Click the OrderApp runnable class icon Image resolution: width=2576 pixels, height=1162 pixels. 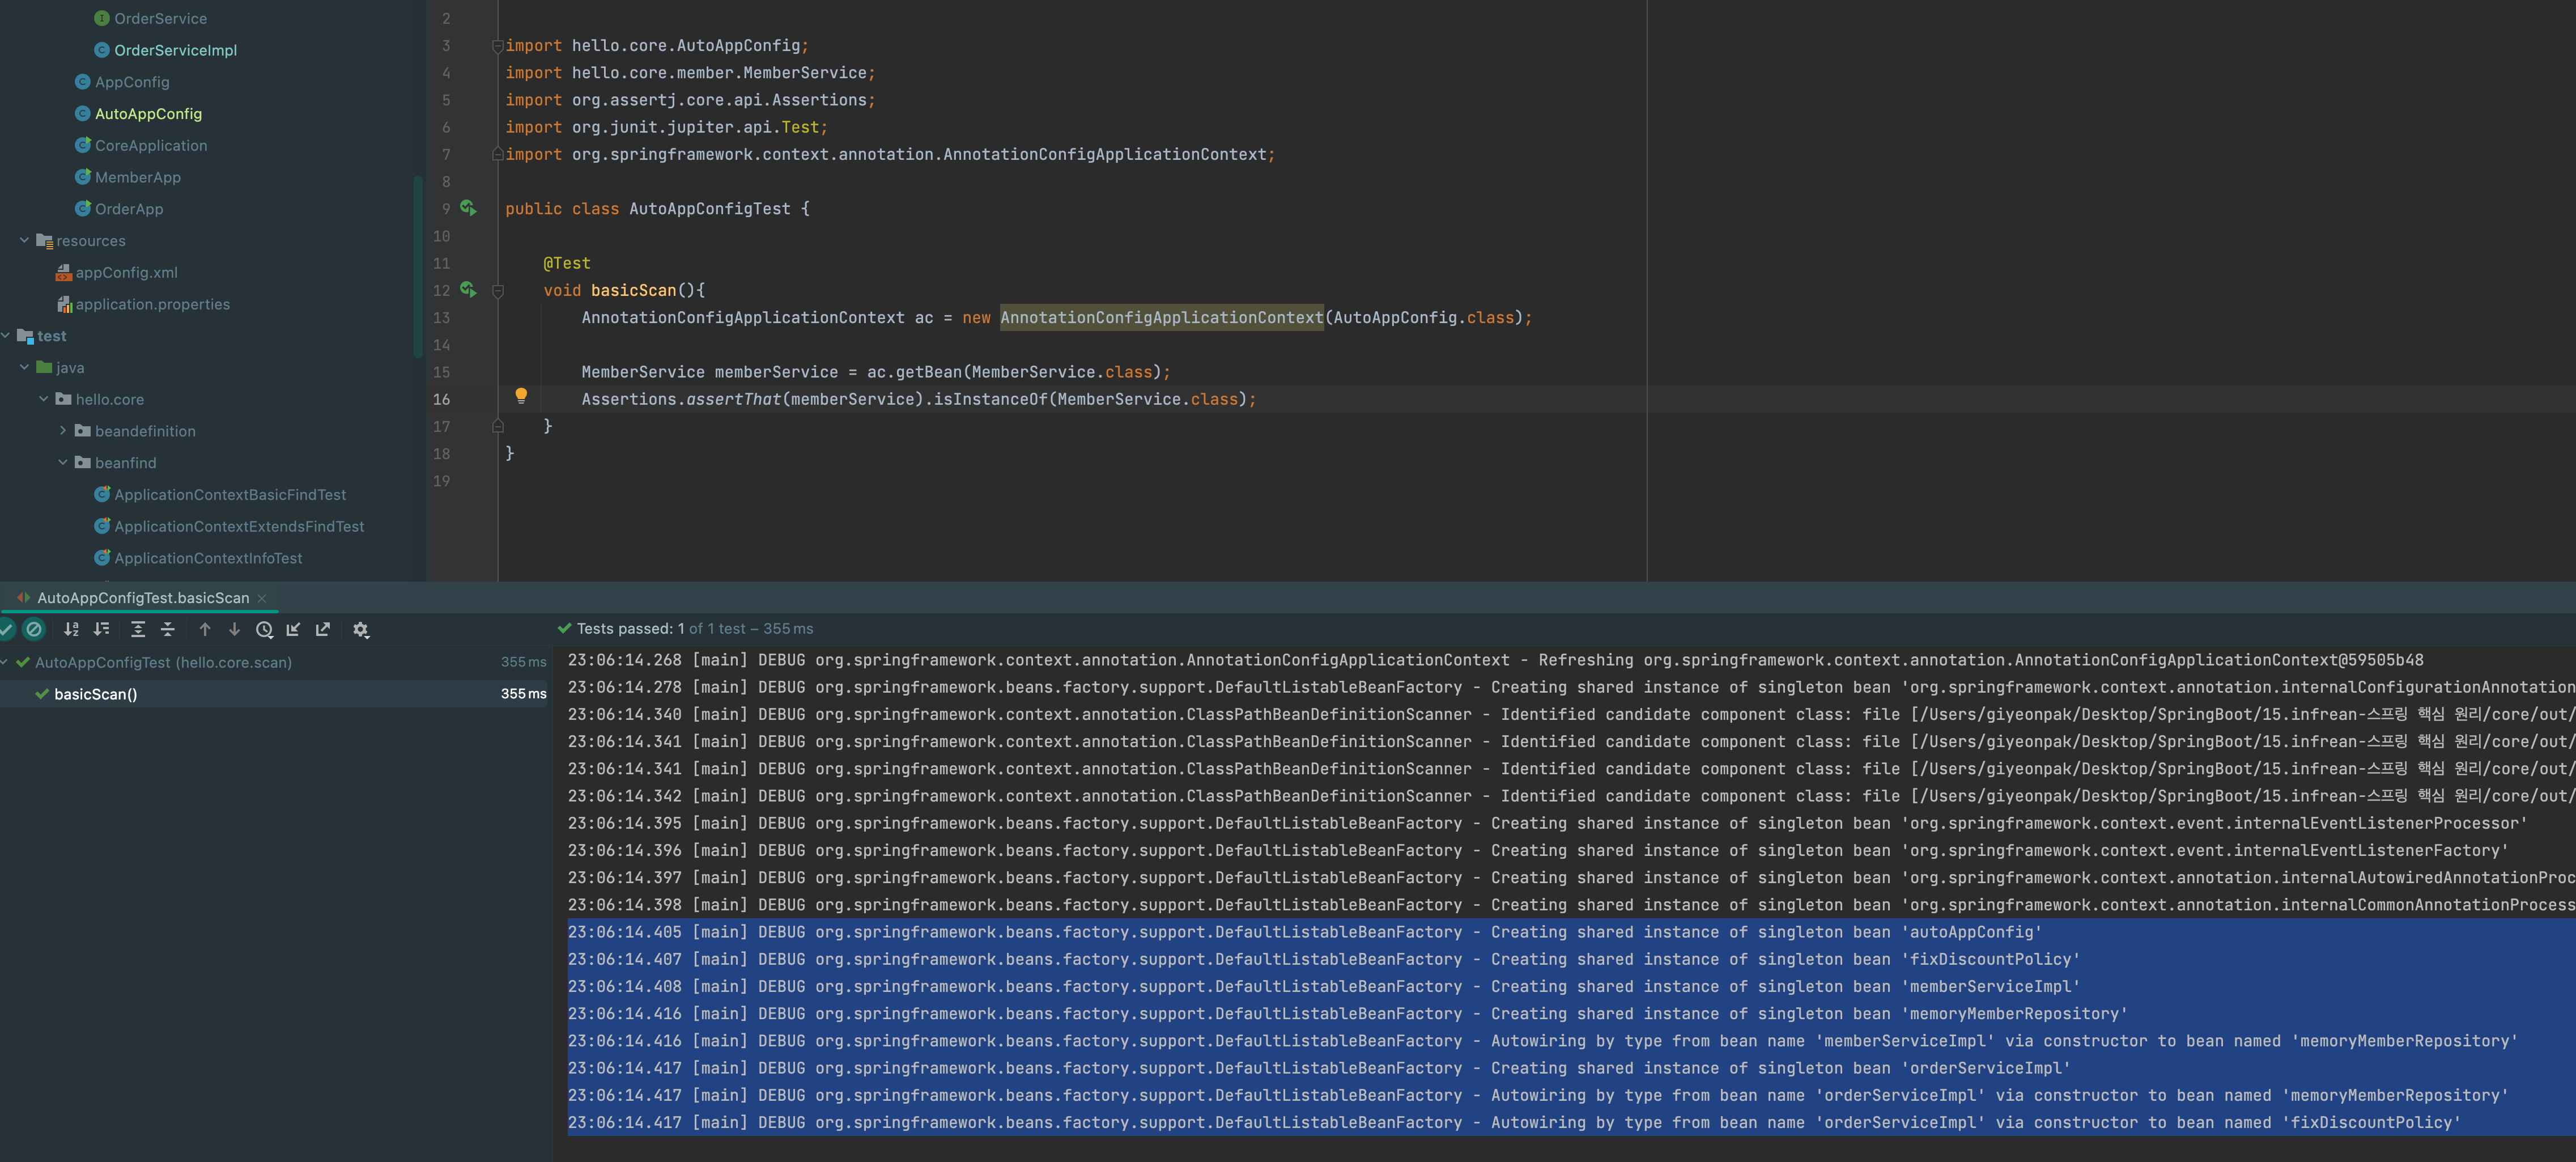[x=82, y=209]
